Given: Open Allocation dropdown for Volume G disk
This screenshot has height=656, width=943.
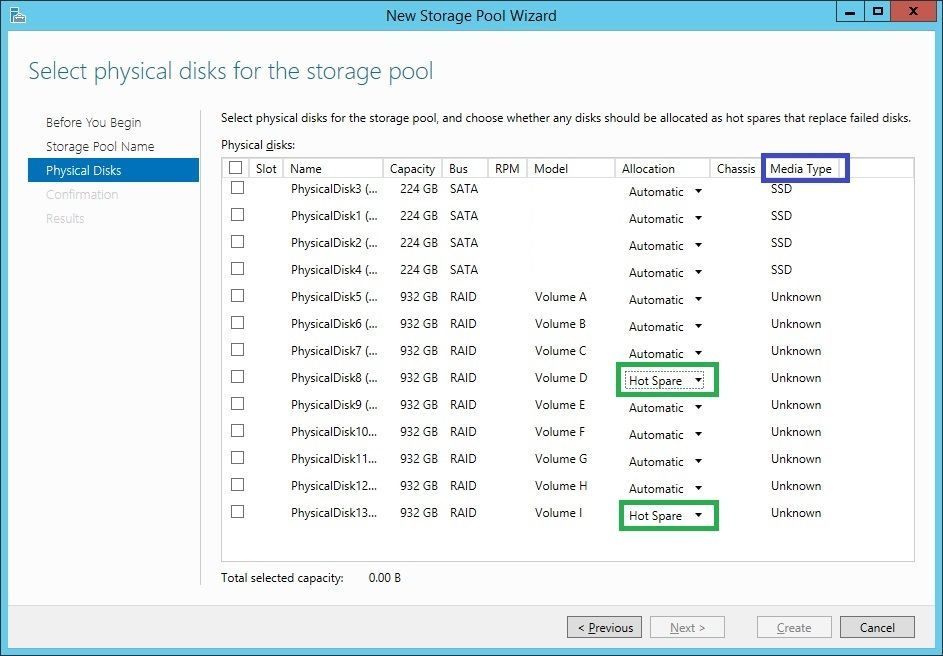Looking at the screenshot, I should 665,462.
